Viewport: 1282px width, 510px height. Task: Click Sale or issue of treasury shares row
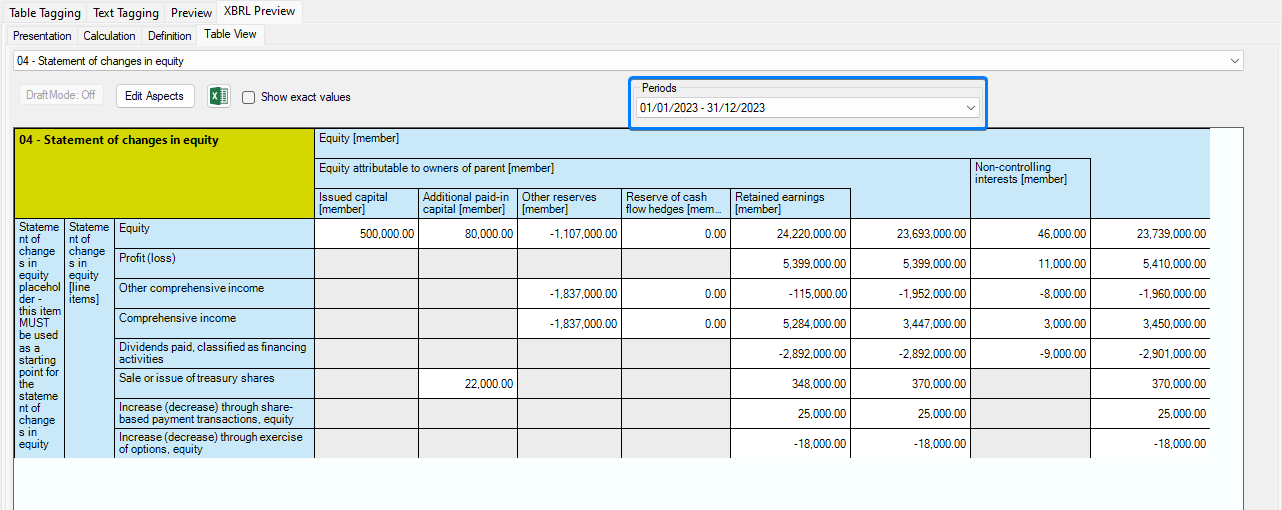[214, 383]
